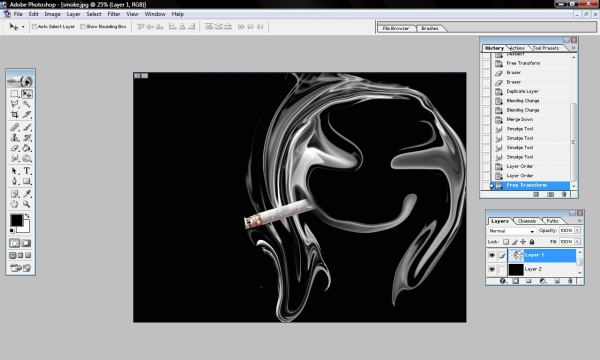Switch to the Actions tab
Screen dimensions: 600x360
pyautogui.click(x=517, y=48)
